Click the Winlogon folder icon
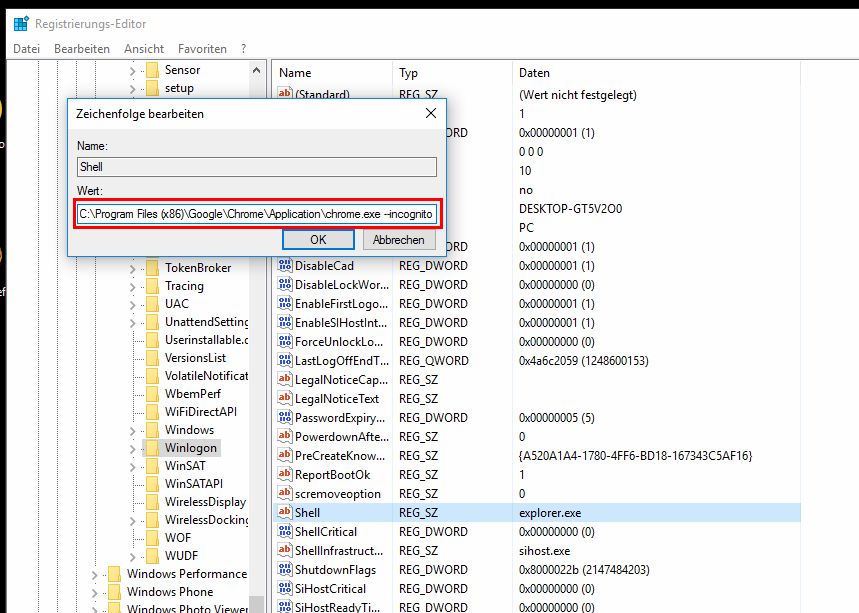Screen dimensions: 859x613 coord(152,448)
